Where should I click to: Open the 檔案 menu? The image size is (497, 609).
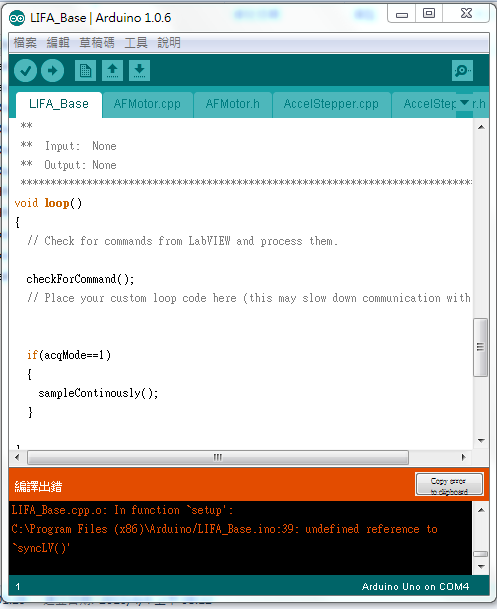click(x=25, y=42)
